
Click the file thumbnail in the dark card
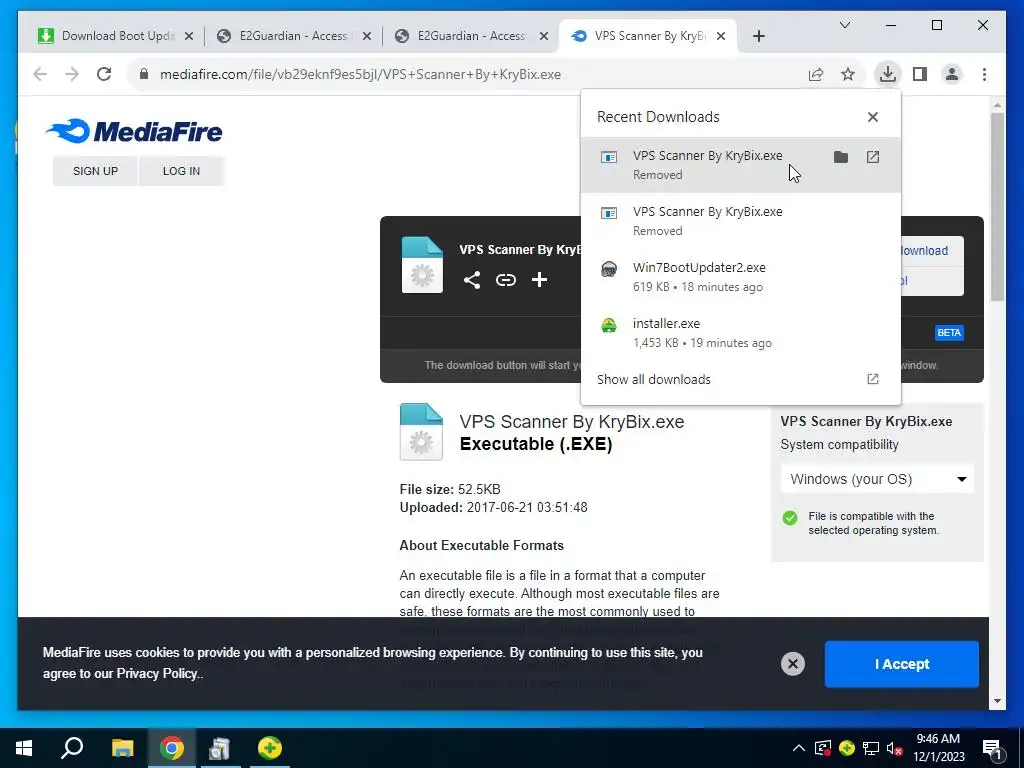pos(422,264)
